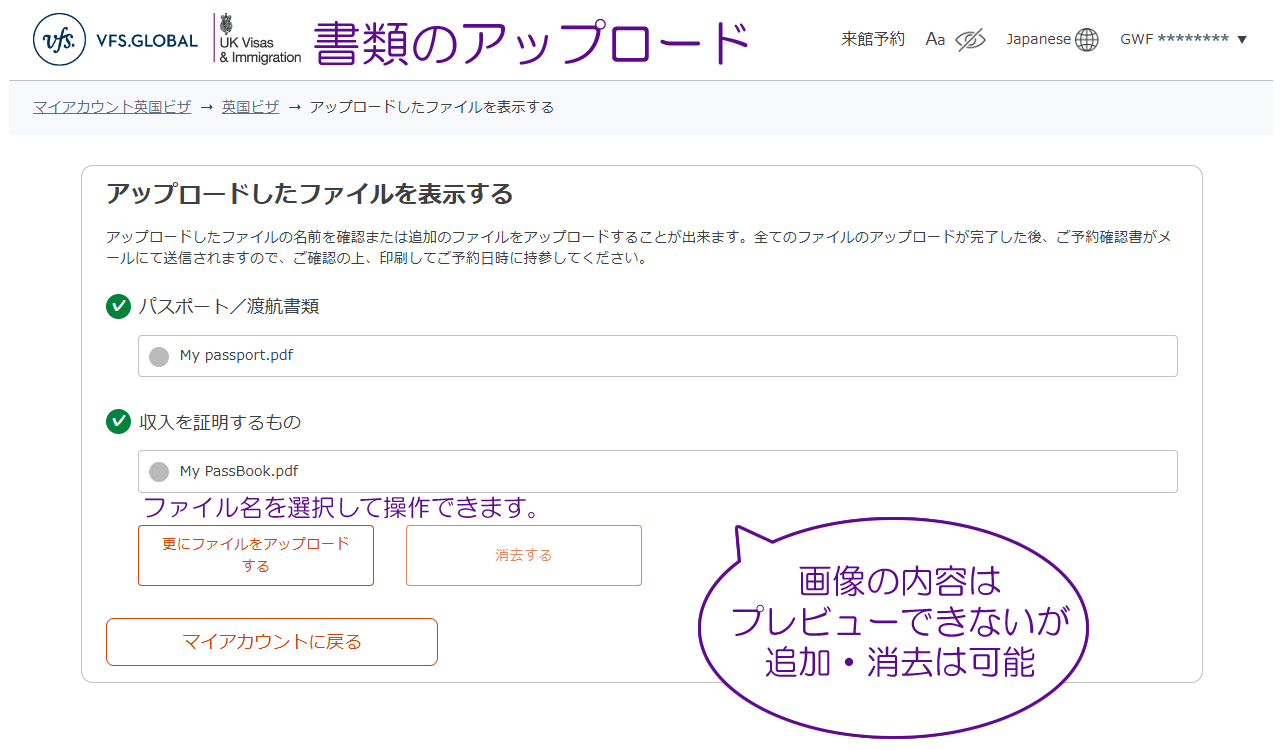Click current breadcrumb アップロードしたファイルを表示する
Screen dimensions: 1280x750
tap(431, 107)
